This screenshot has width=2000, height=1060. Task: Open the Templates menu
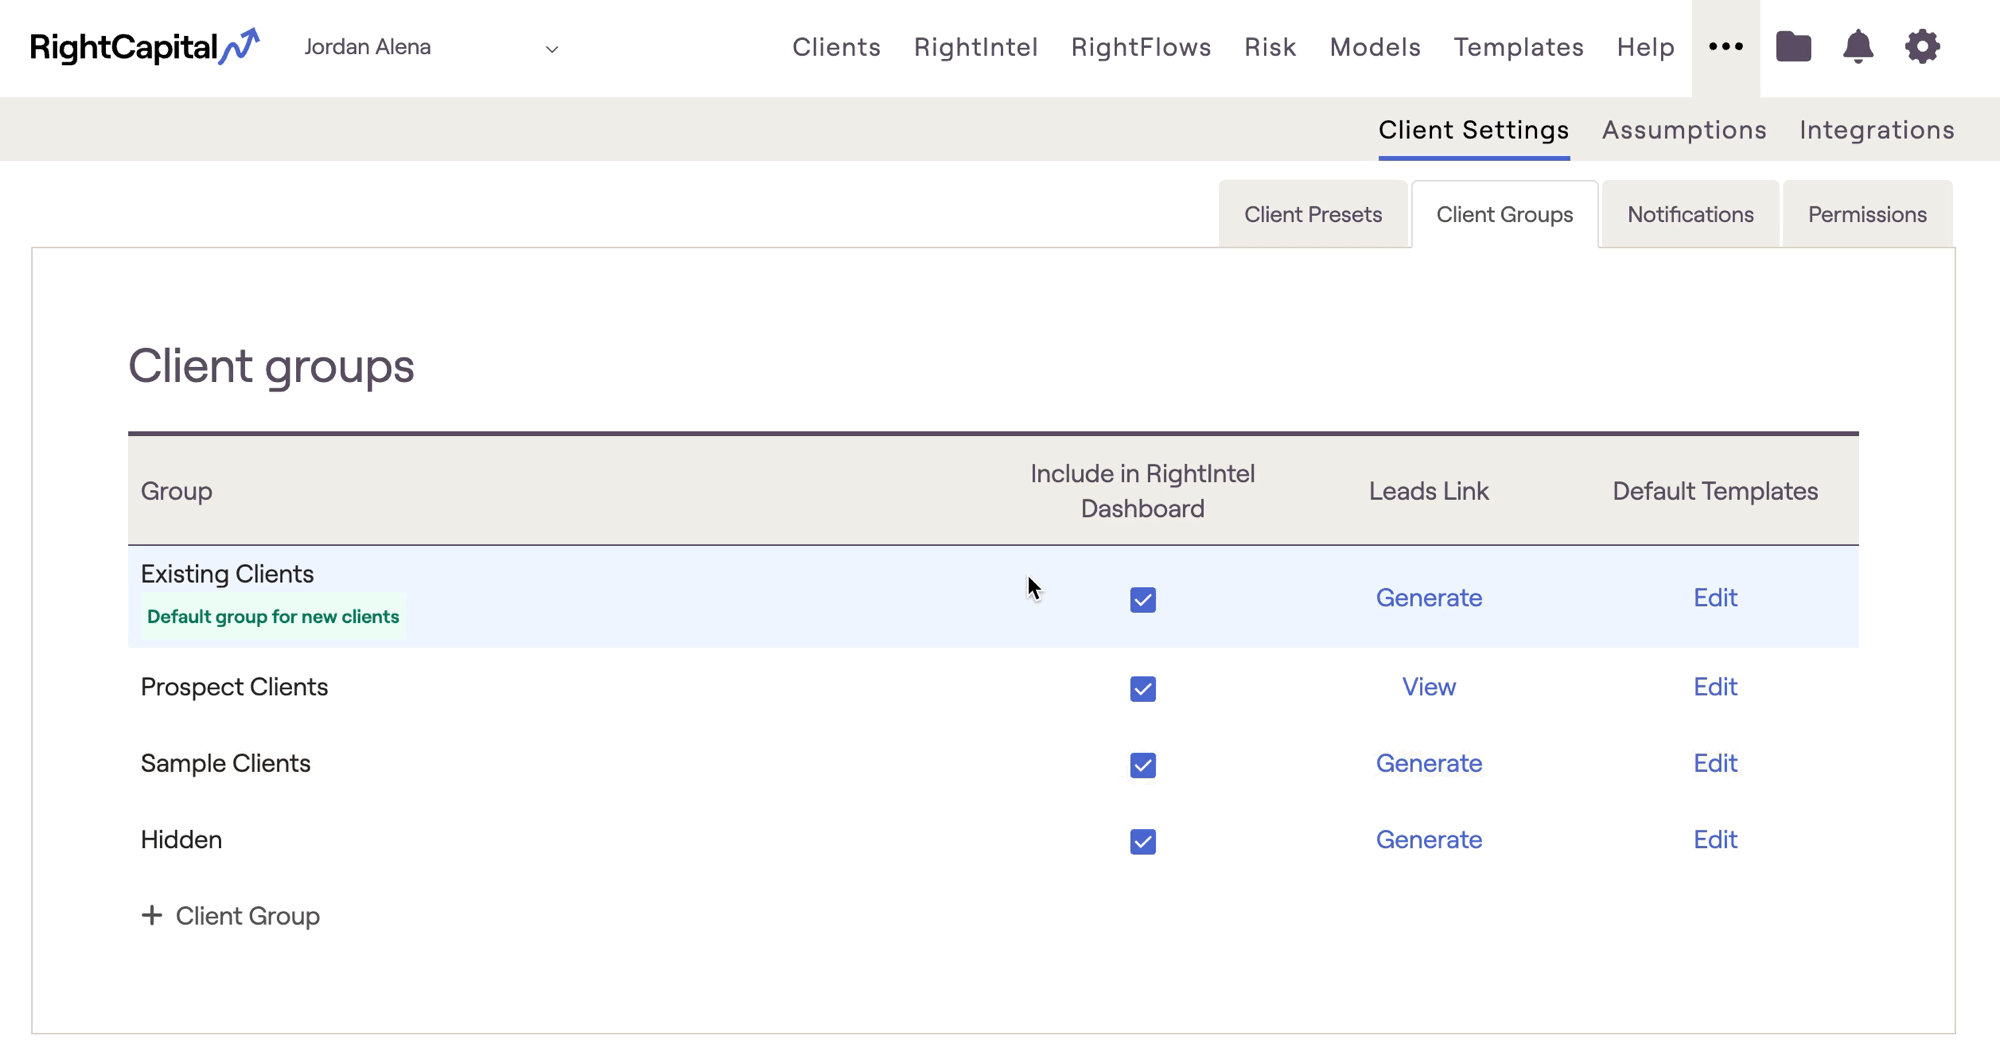1518,47
